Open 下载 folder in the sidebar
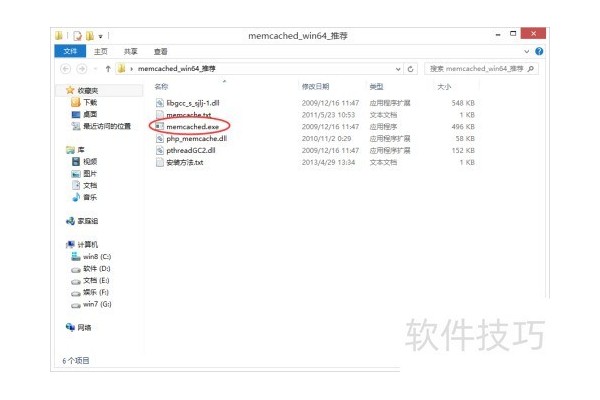The height and width of the screenshot is (400, 600). click(x=90, y=102)
